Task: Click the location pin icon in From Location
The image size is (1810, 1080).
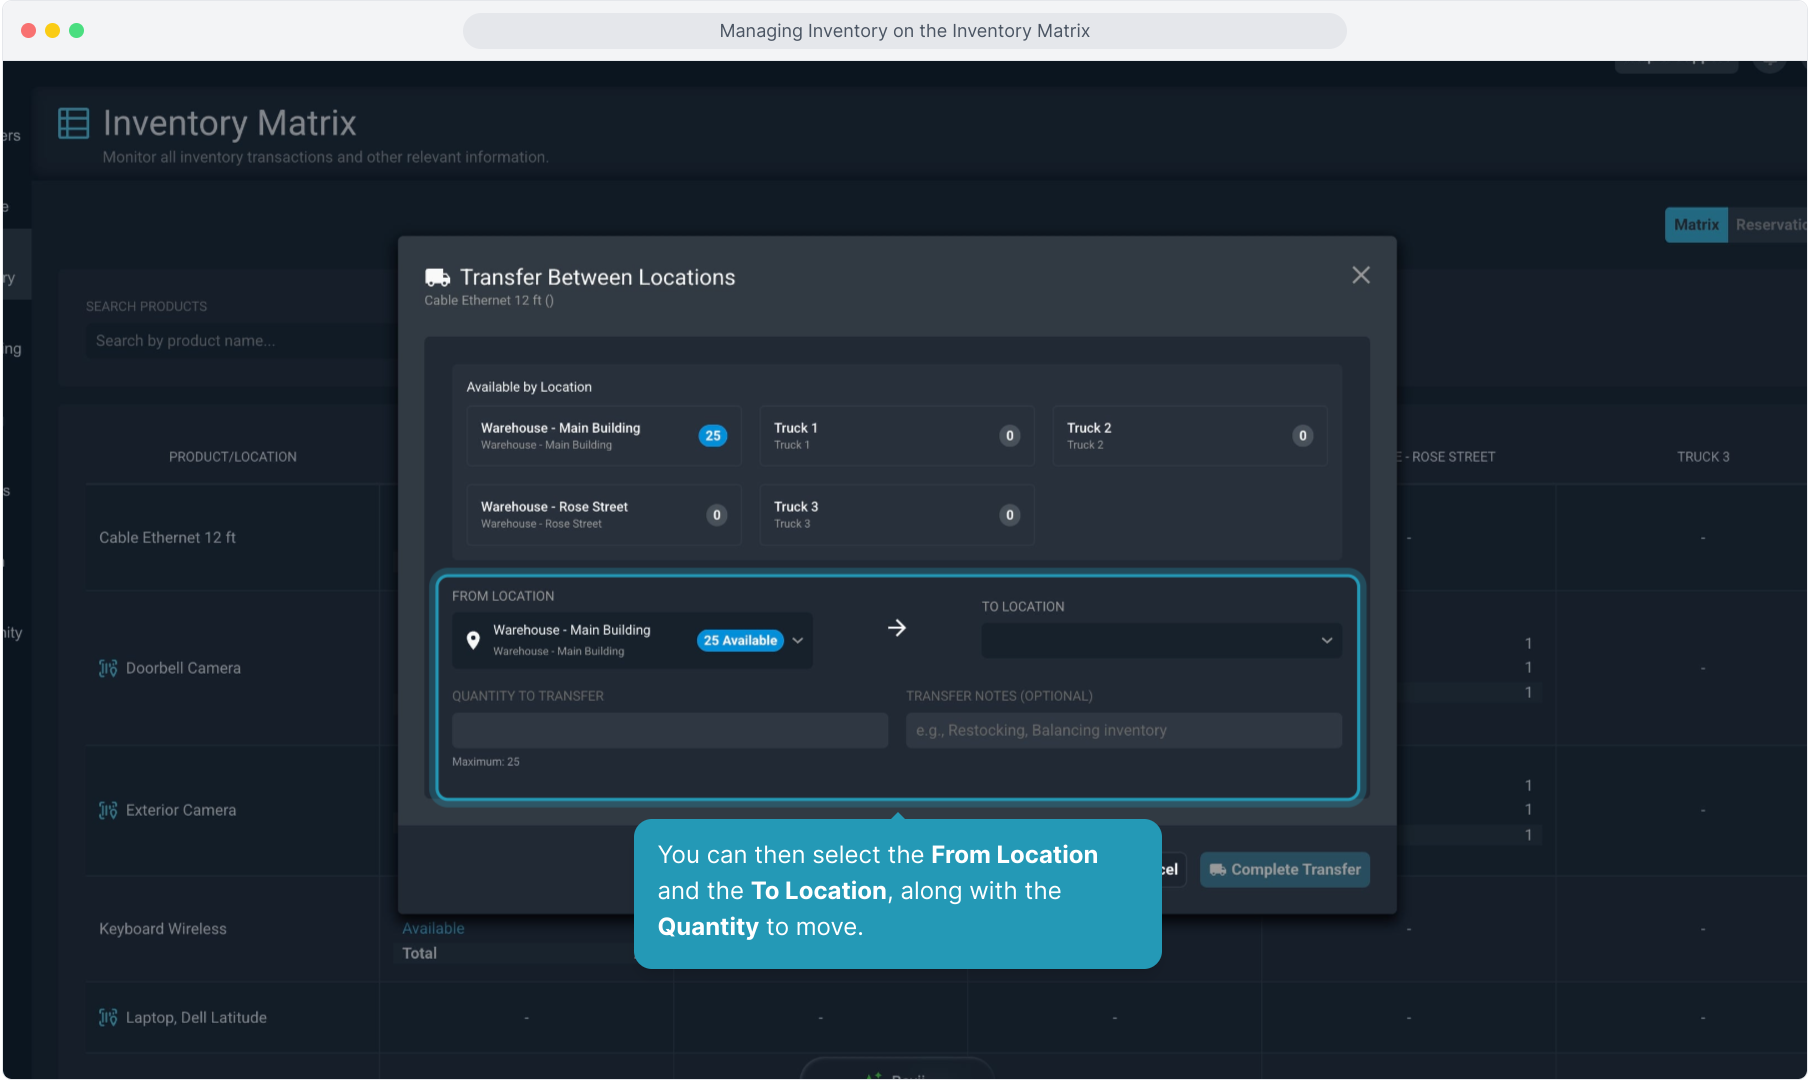Action: click(473, 640)
